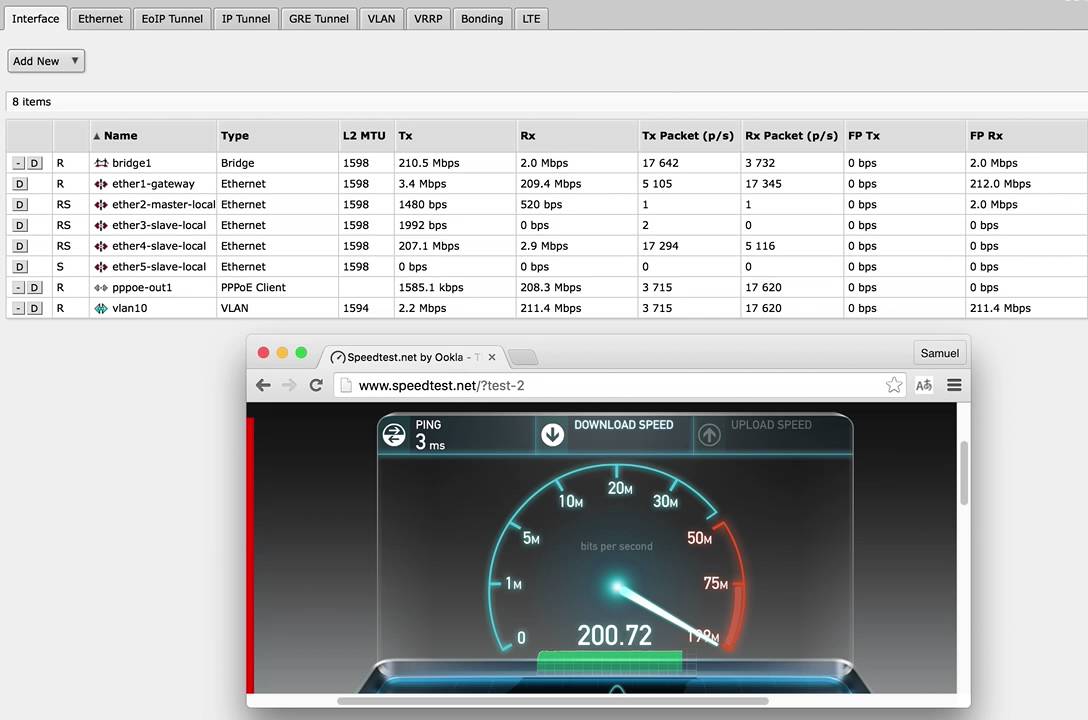Go forward in the Speedtest browser
This screenshot has width=1088, height=720.
pos(289,385)
